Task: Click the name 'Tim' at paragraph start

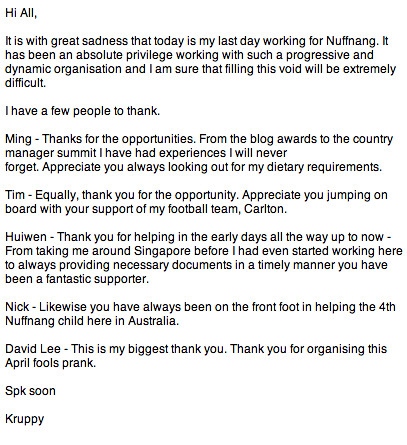Action: point(15,195)
